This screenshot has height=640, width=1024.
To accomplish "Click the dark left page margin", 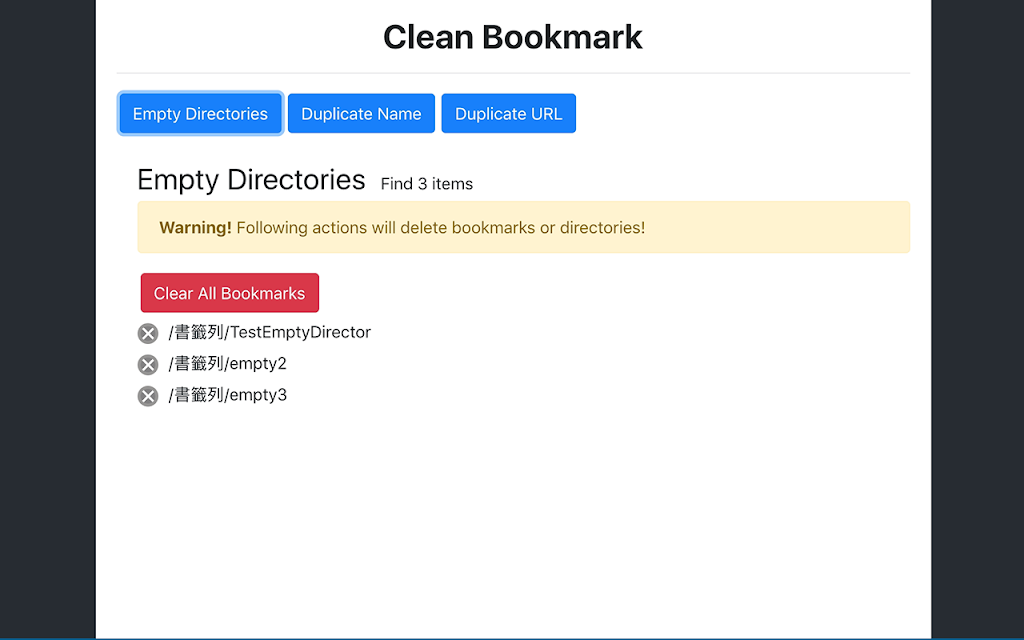I will (48, 320).
